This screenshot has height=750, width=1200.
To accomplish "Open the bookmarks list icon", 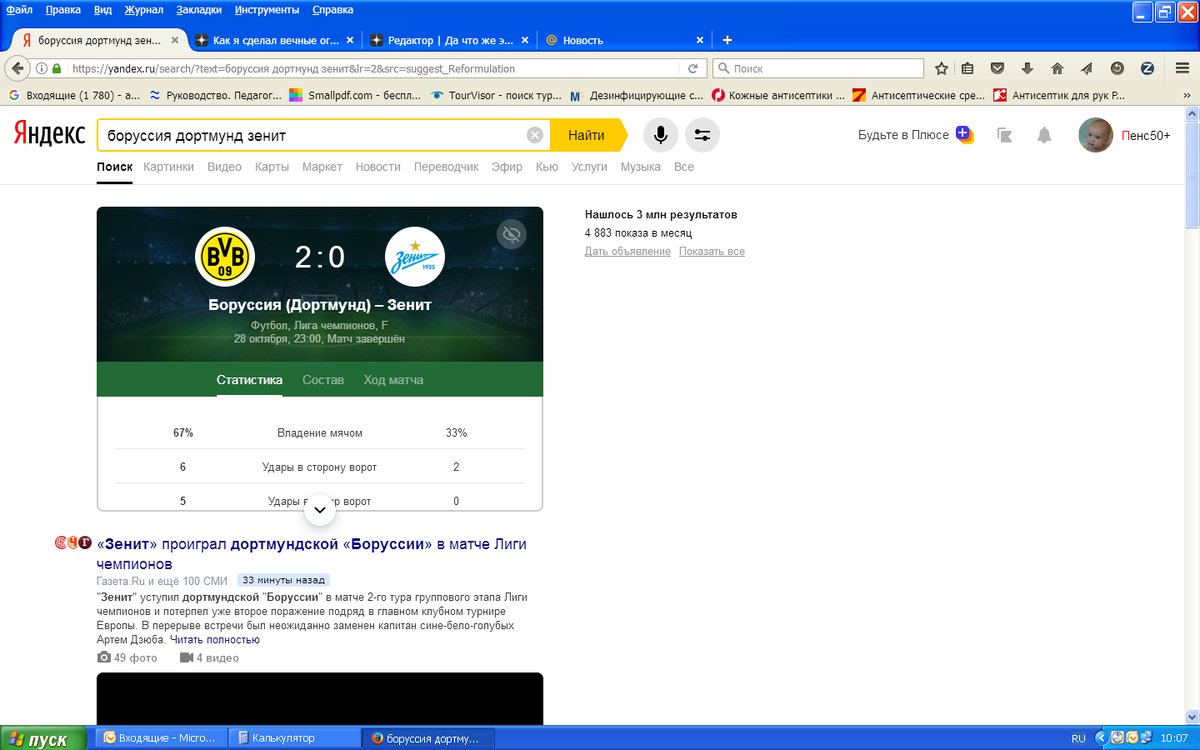I will click(968, 69).
